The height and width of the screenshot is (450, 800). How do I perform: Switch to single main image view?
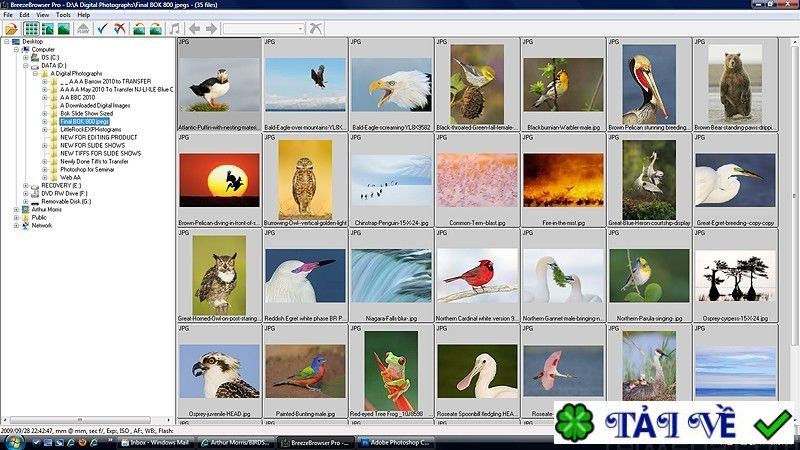coord(64,29)
